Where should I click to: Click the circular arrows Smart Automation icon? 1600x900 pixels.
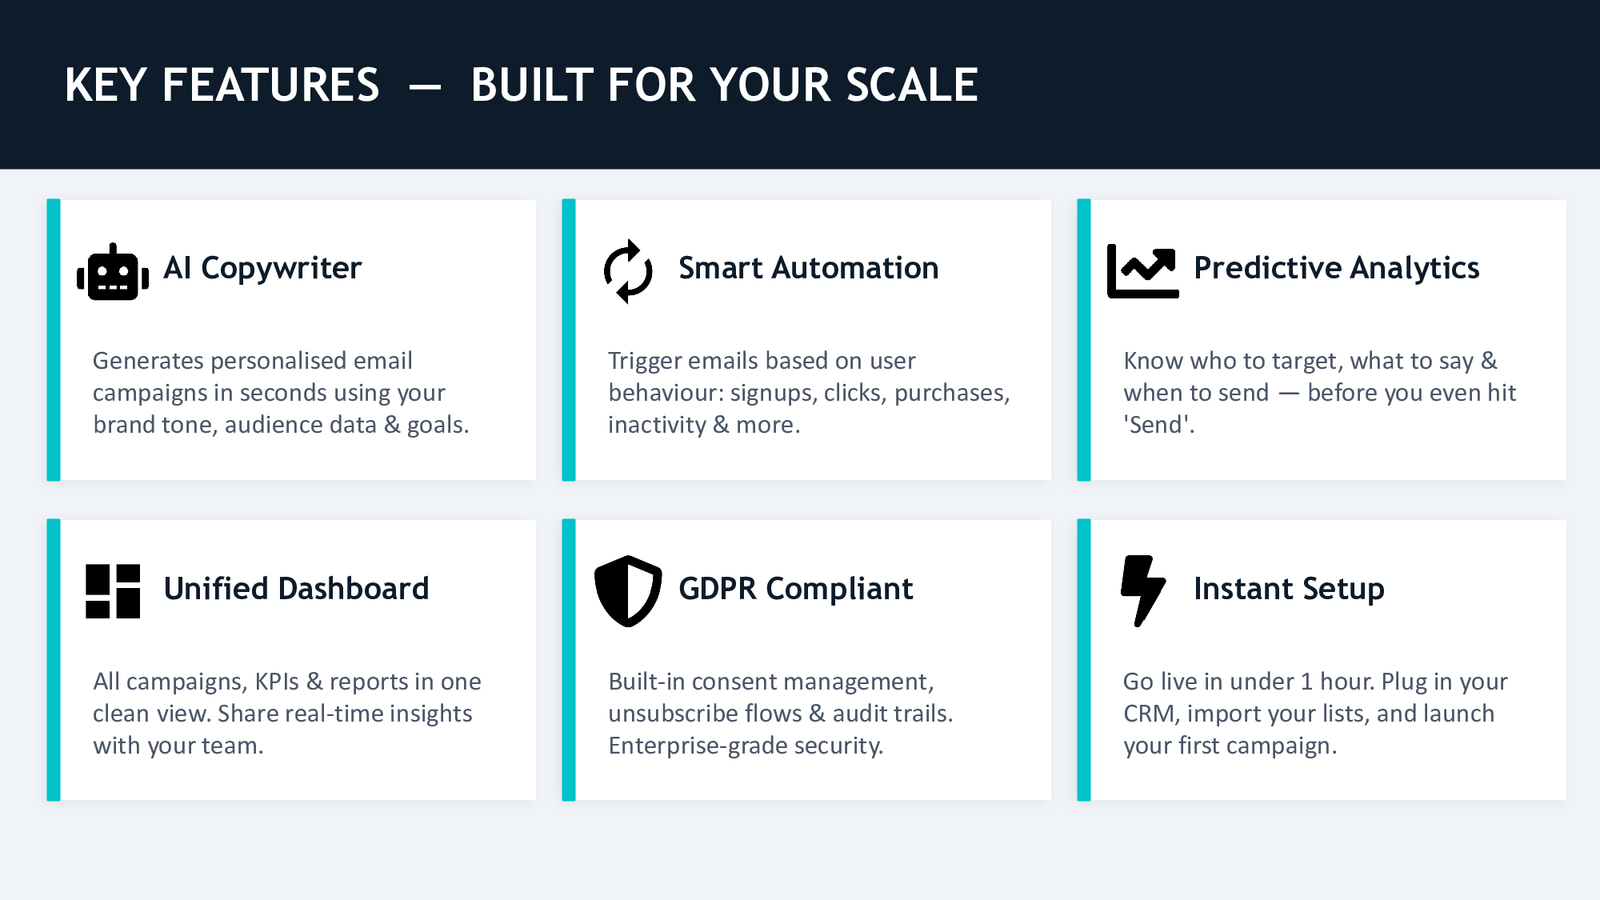pos(628,271)
